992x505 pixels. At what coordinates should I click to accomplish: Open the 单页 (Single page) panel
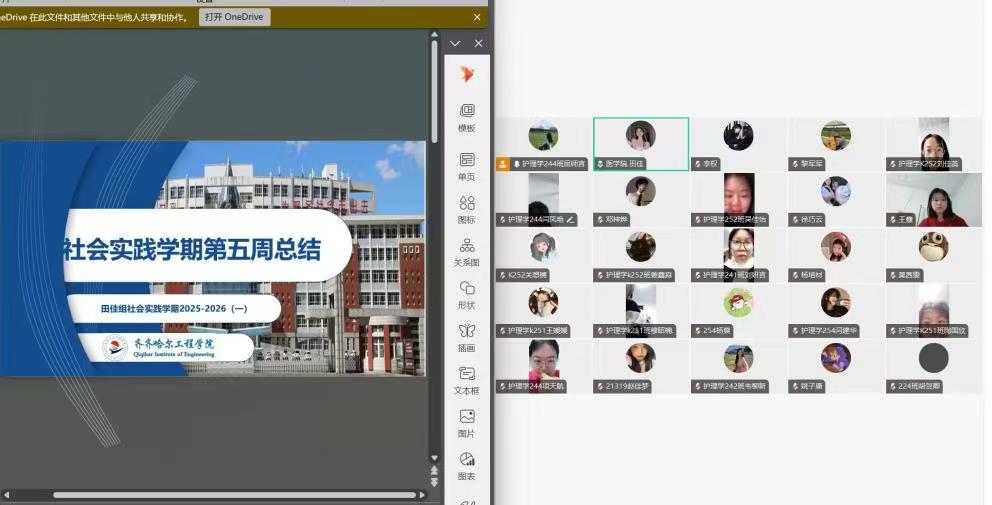(x=467, y=165)
